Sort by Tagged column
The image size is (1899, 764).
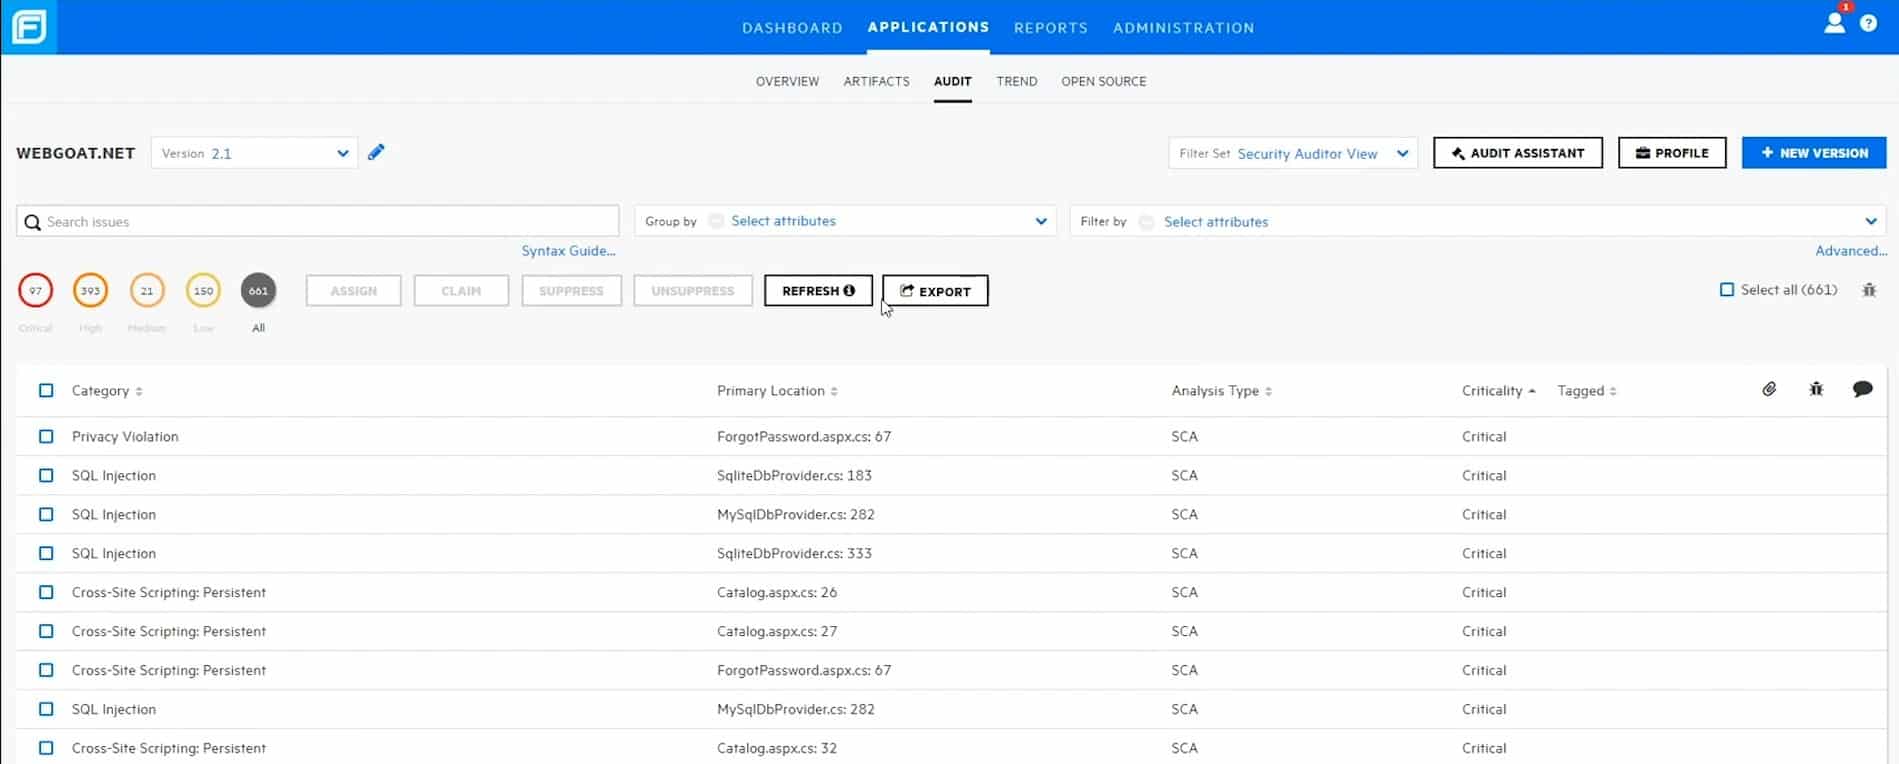(x=1586, y=391)
